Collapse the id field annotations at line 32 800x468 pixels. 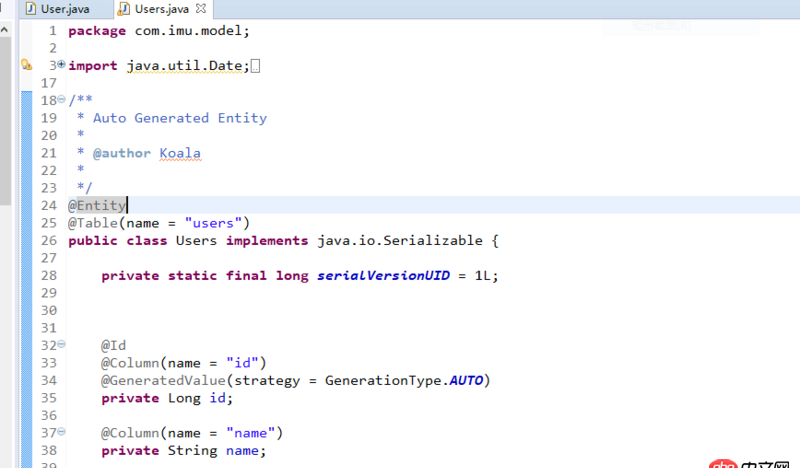pyautogui.click(x=61, y=344)
